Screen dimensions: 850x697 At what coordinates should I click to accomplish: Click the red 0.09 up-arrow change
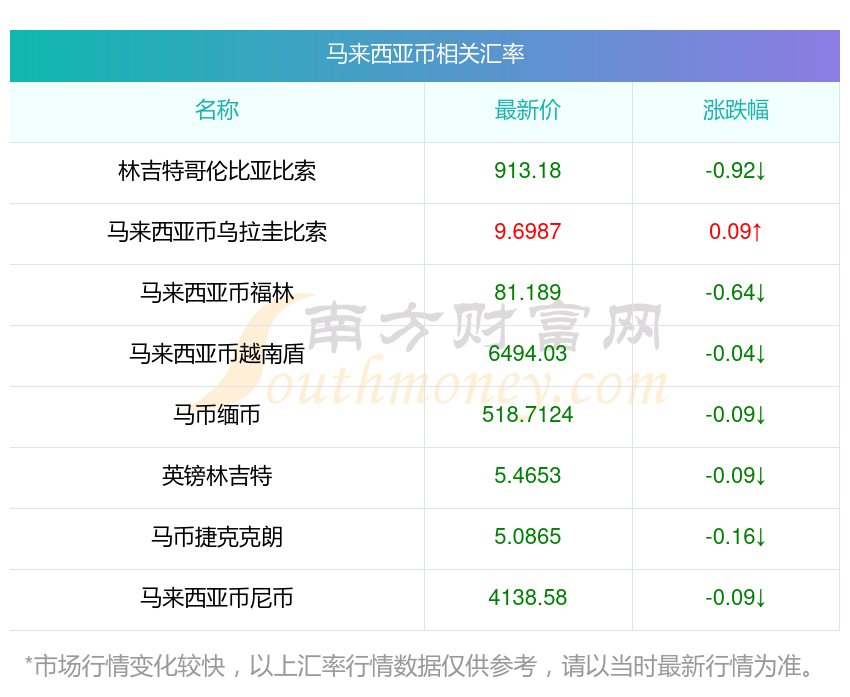pos(736,232)
